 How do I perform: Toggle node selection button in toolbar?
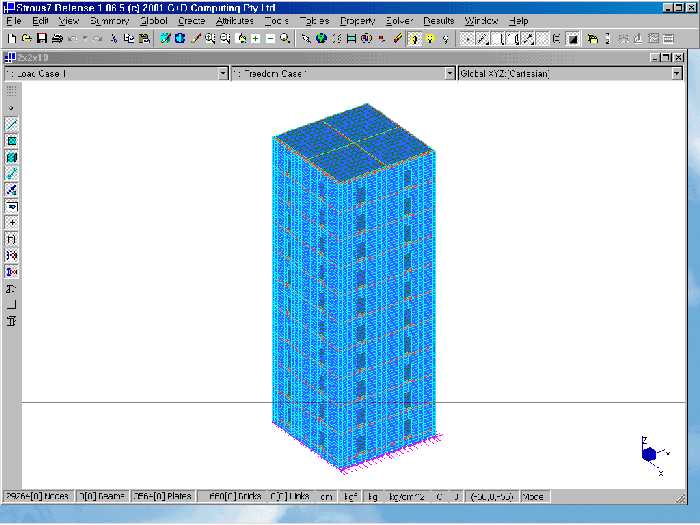(x=468, y=38)
